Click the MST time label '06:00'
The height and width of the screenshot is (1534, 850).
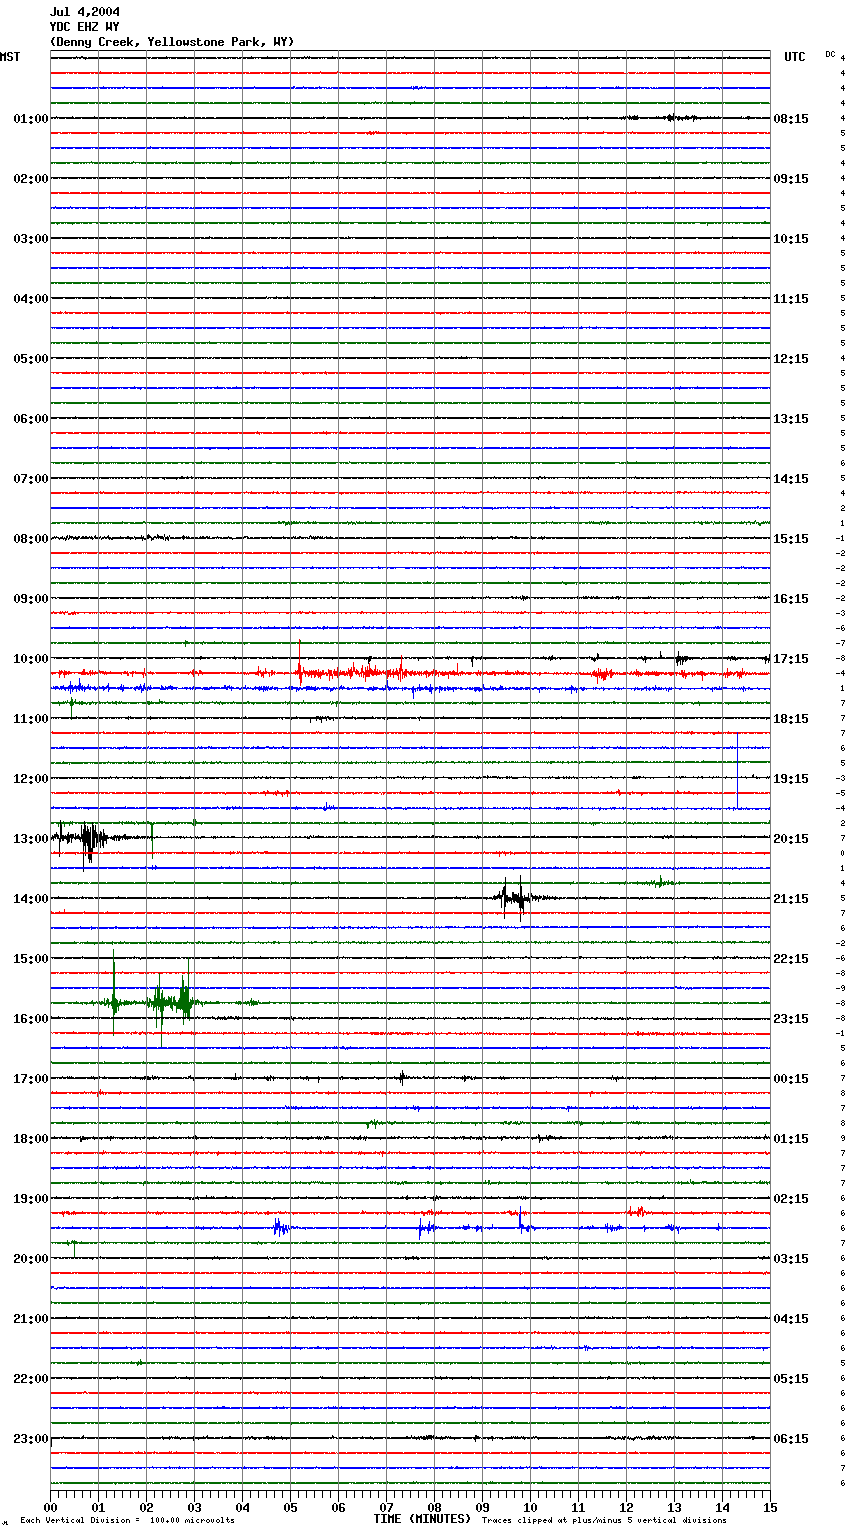(x=30, y=419)
